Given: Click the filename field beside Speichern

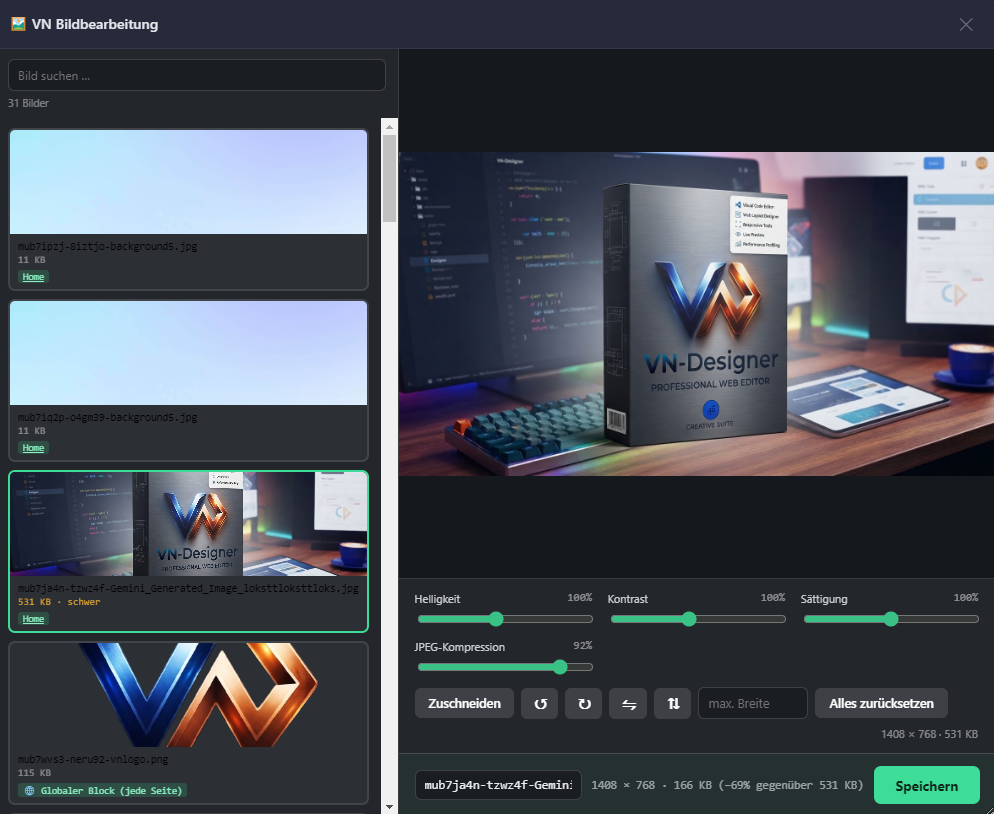Looking at the screenshot, I should (x=498, y=785).
